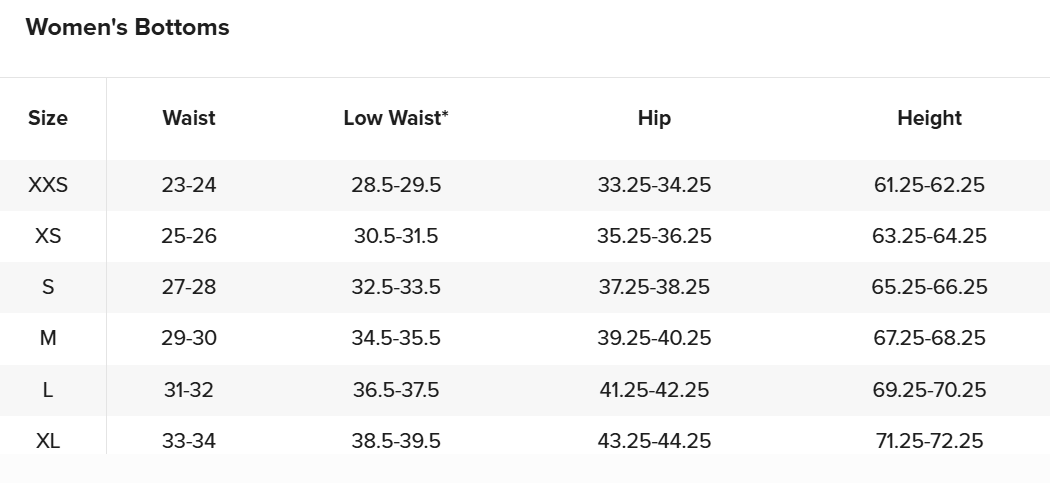Image resolution: width=1050 pixels, height=483 pixels.
Task: Select hip value 43.25-44.25
Action: click(x=654, y=441)
